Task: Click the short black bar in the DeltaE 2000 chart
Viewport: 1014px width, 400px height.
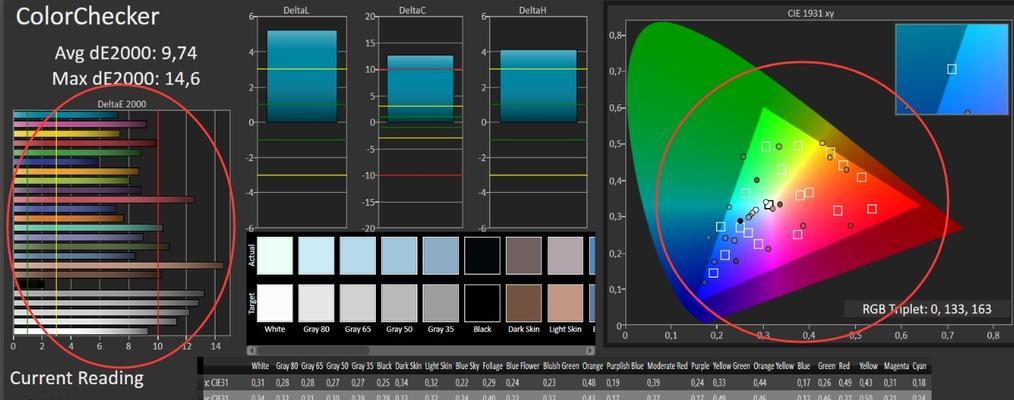Action: (x=29, y=284)
